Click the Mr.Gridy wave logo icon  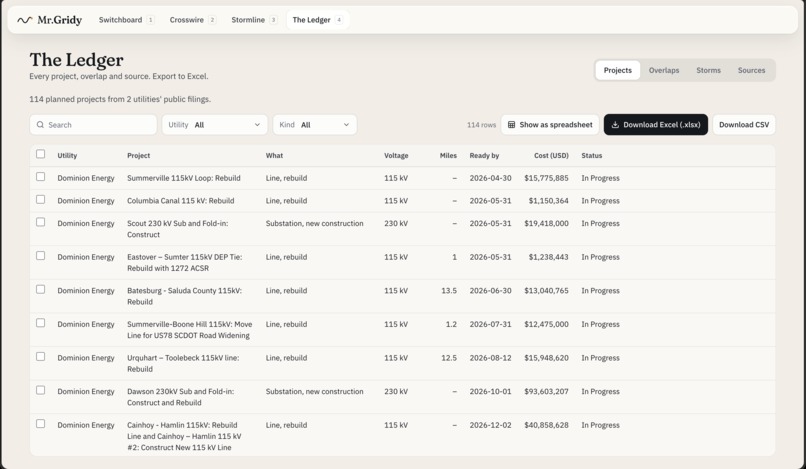(x=24, y=20)
